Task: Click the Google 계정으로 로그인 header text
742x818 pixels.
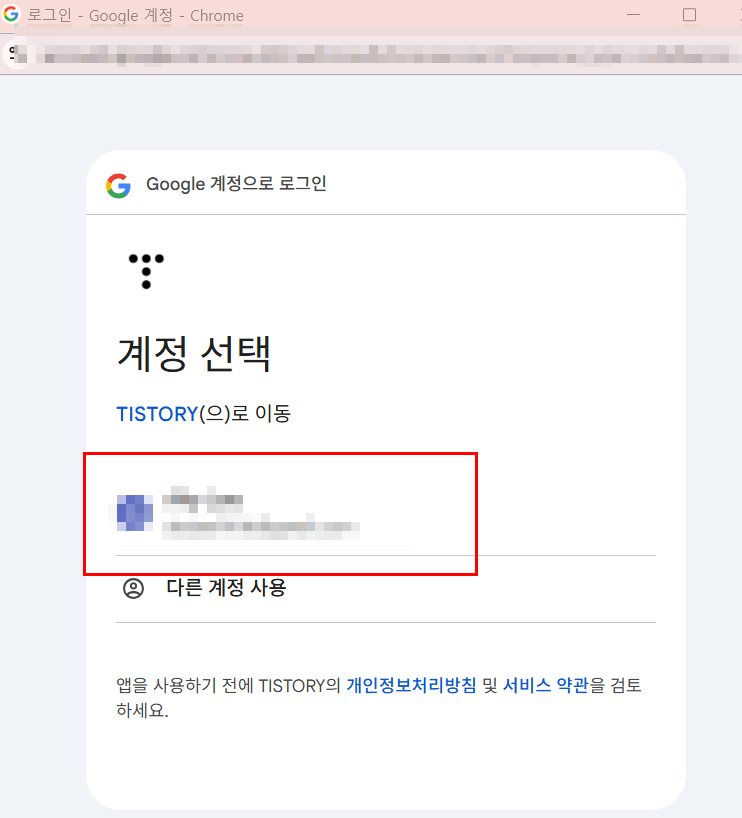Action: 236,184
